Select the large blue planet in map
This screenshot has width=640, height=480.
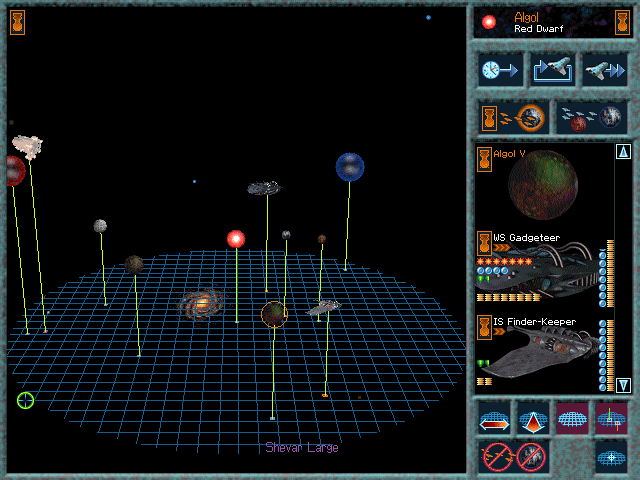point(350,167)
